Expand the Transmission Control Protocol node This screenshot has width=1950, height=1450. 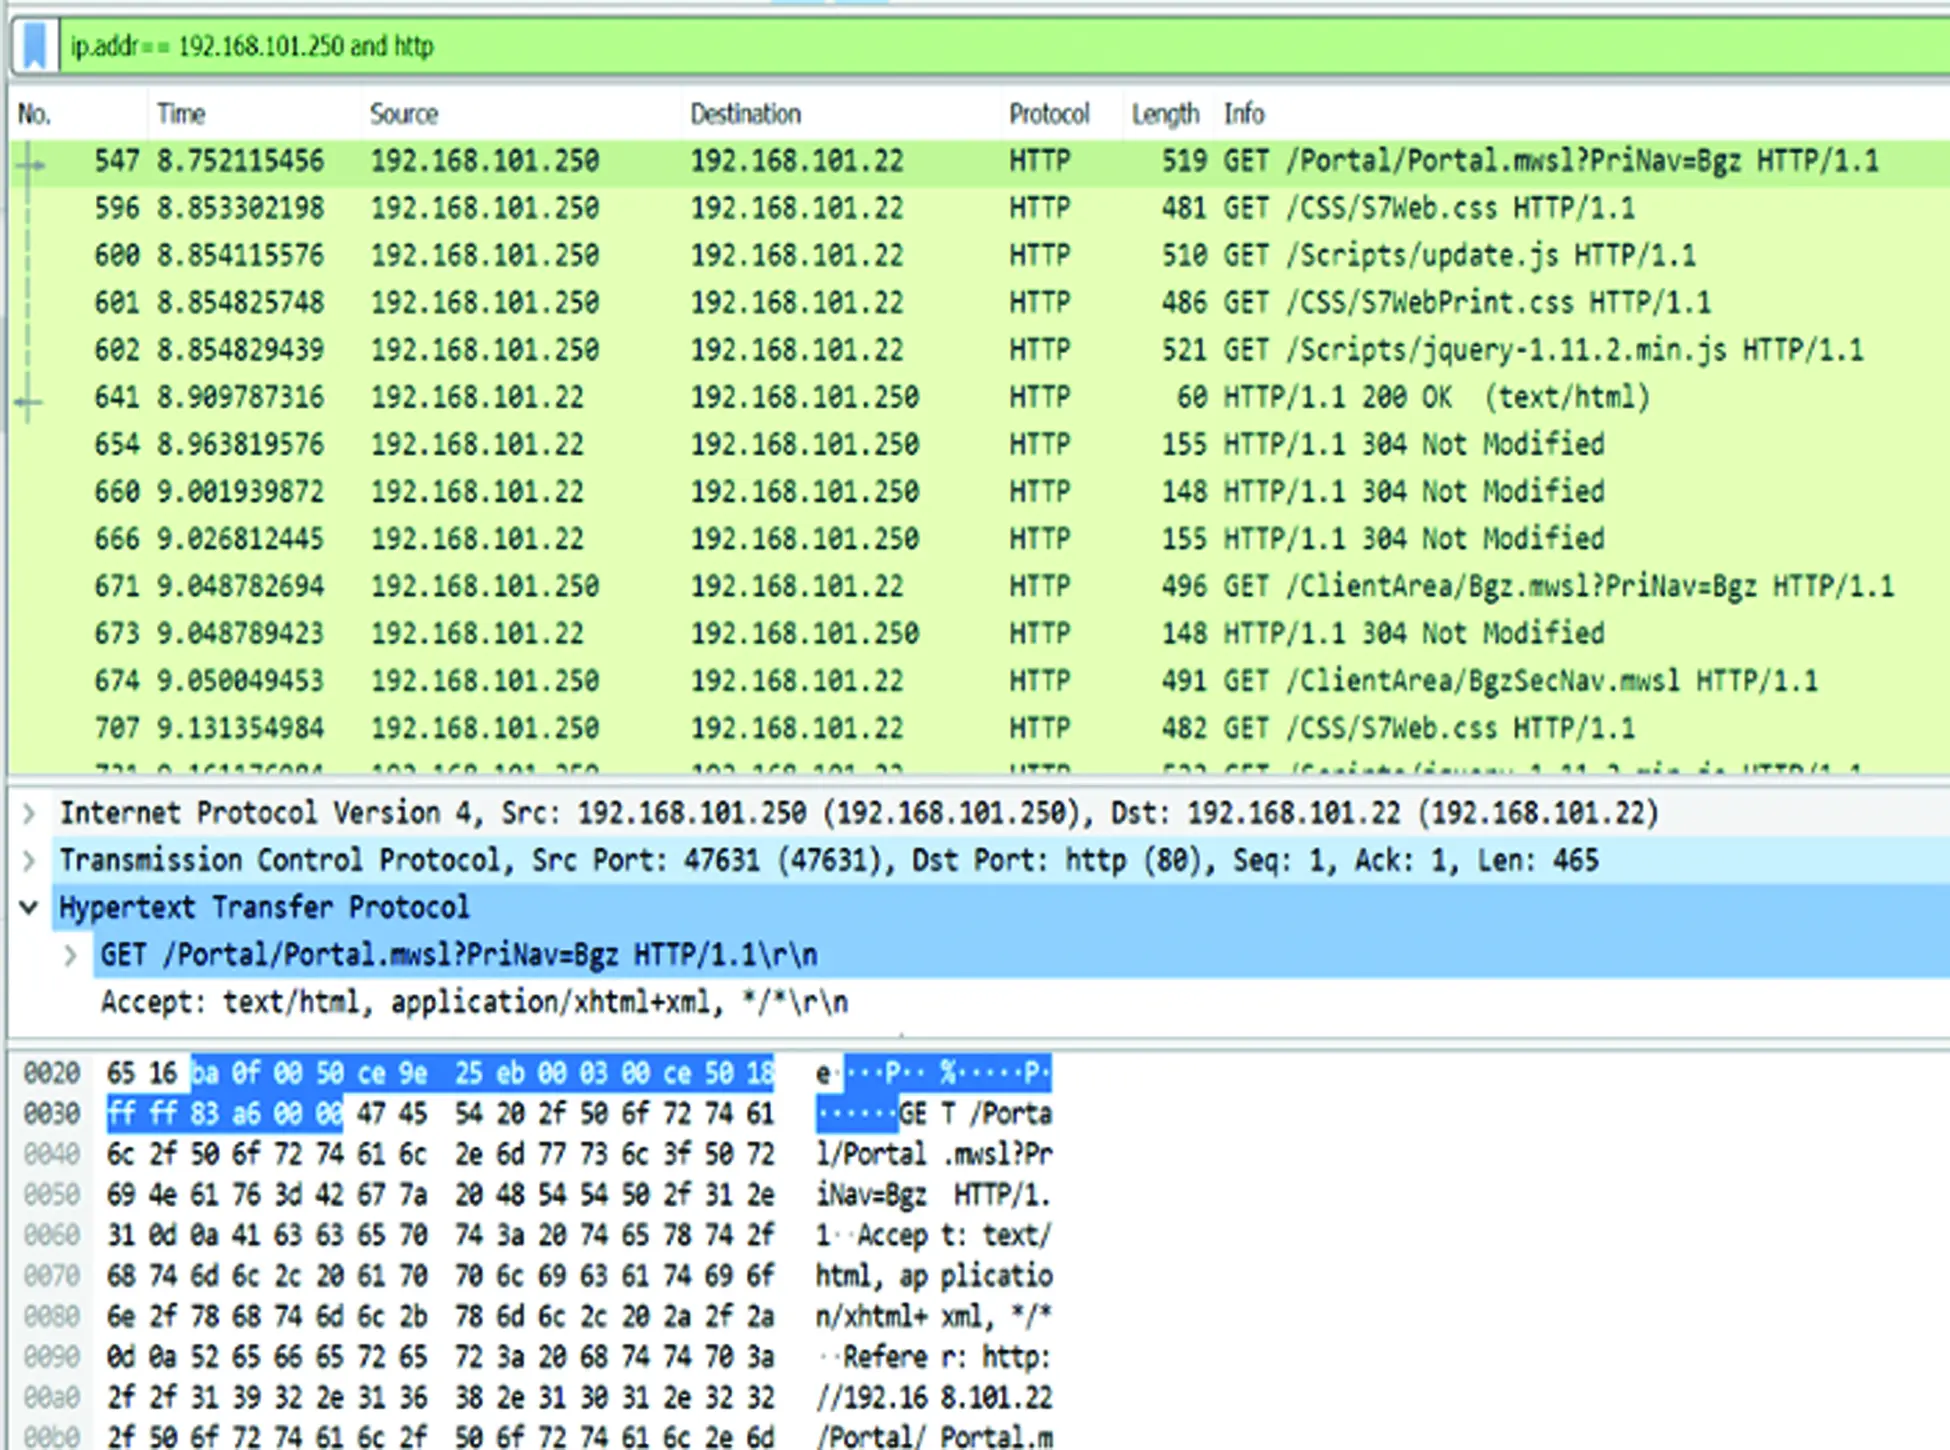[27, 859]
